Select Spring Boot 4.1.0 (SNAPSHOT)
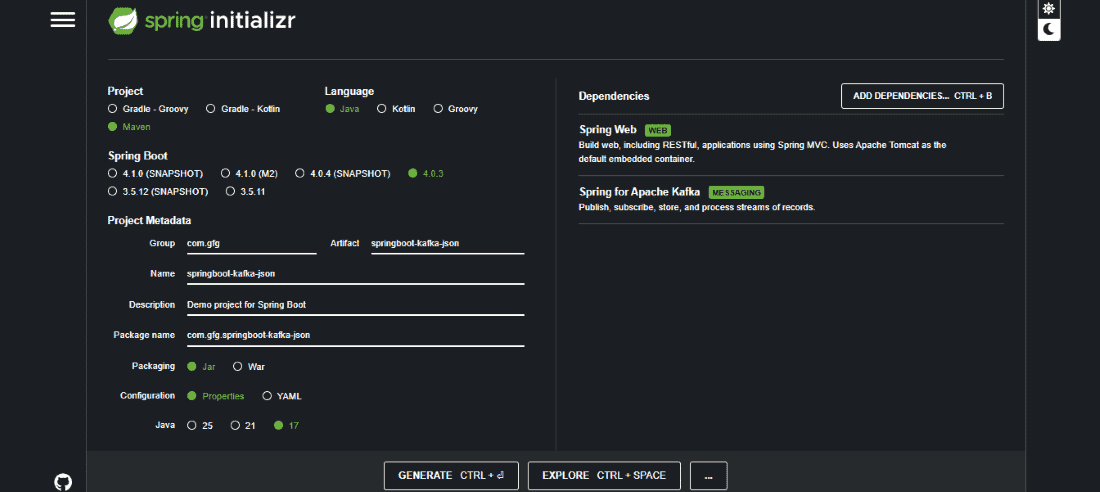The height and width of the screenshot is (492, 1100). click(156, 173)
